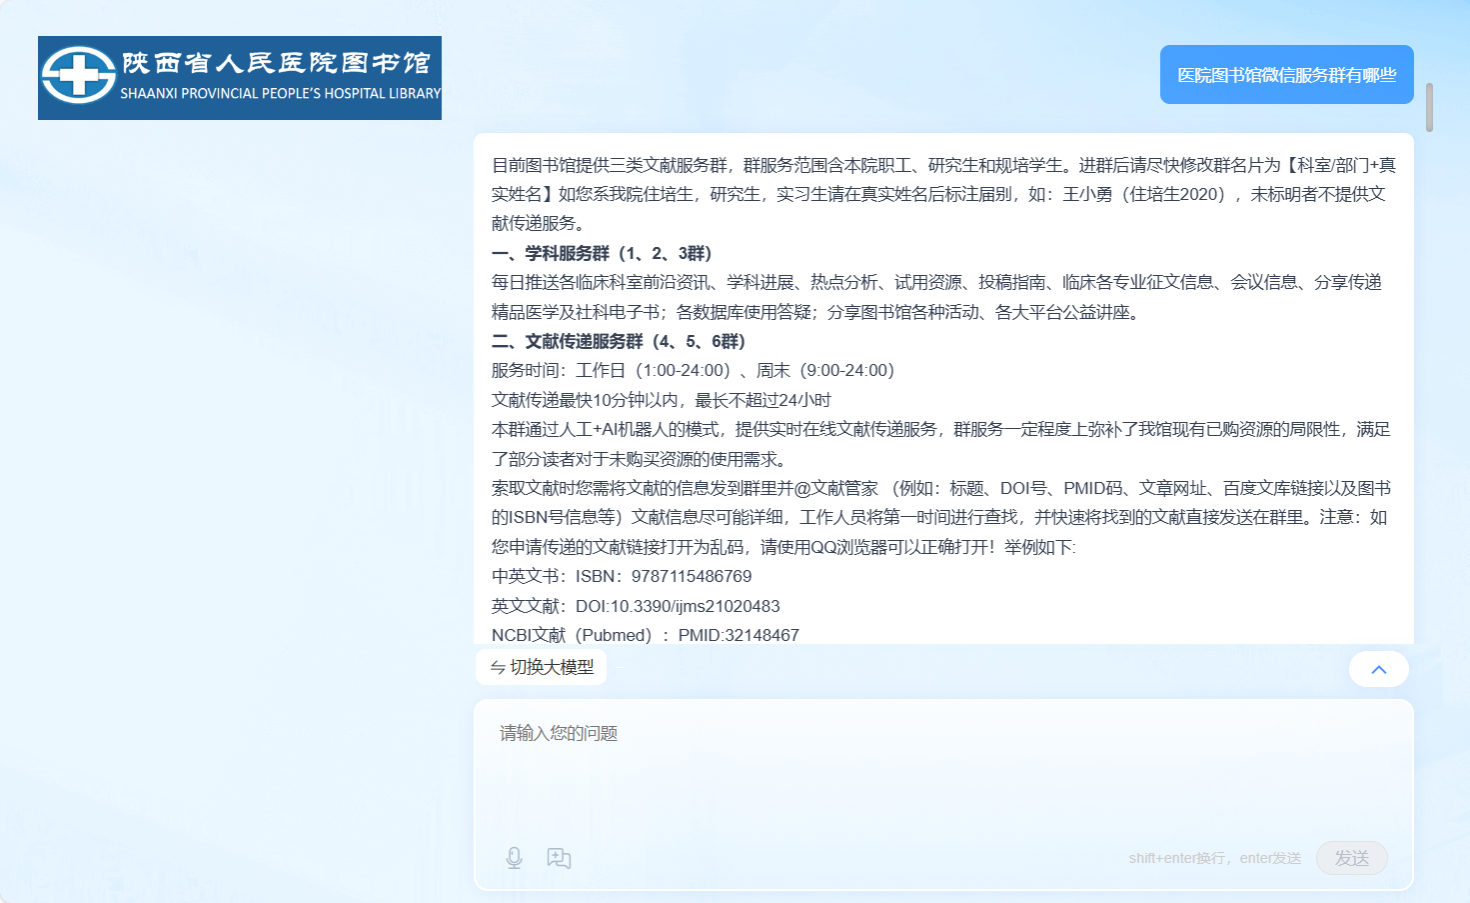The width and height of the screenshot is (1470, 903).
Task: Click the 一、学科服务群 (1、2、3群) heading
Action: (x=602, y=253)
